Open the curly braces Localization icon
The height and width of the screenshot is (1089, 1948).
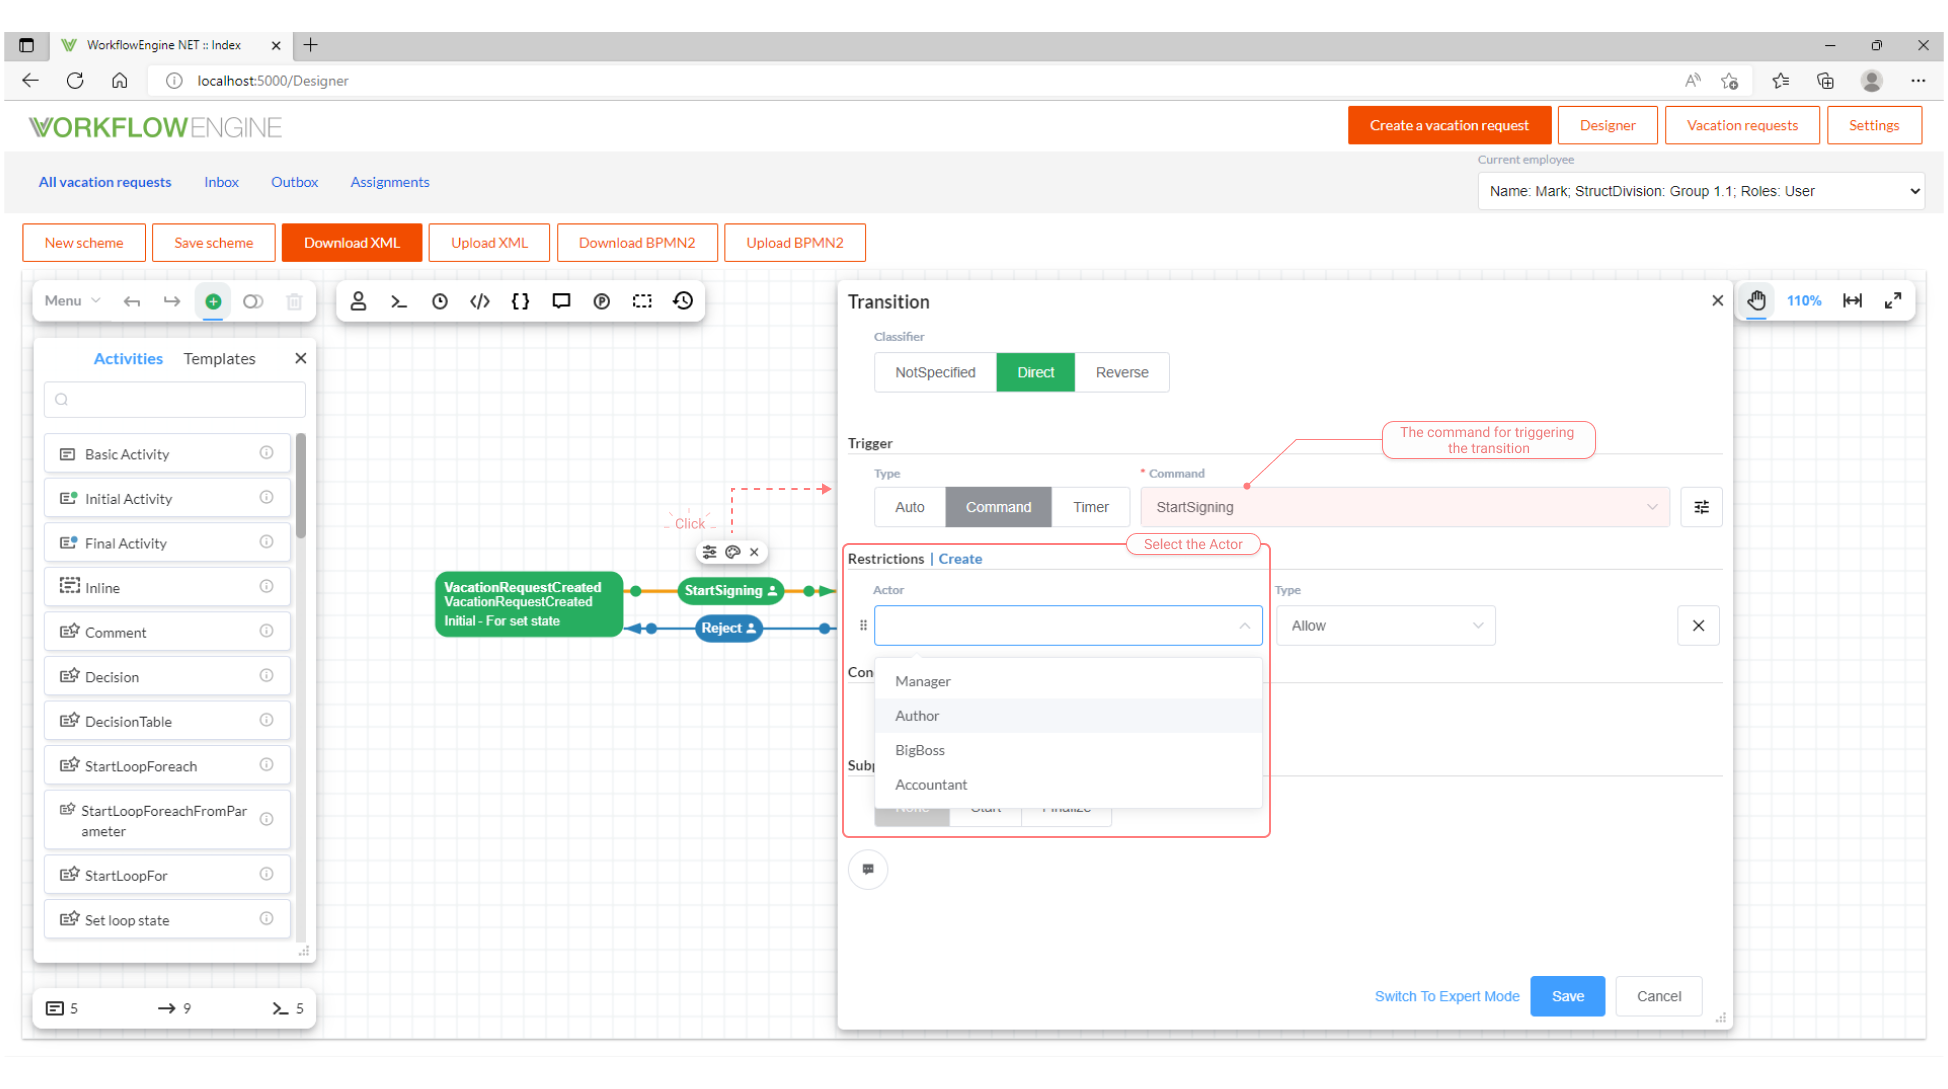tap(521, 301)
